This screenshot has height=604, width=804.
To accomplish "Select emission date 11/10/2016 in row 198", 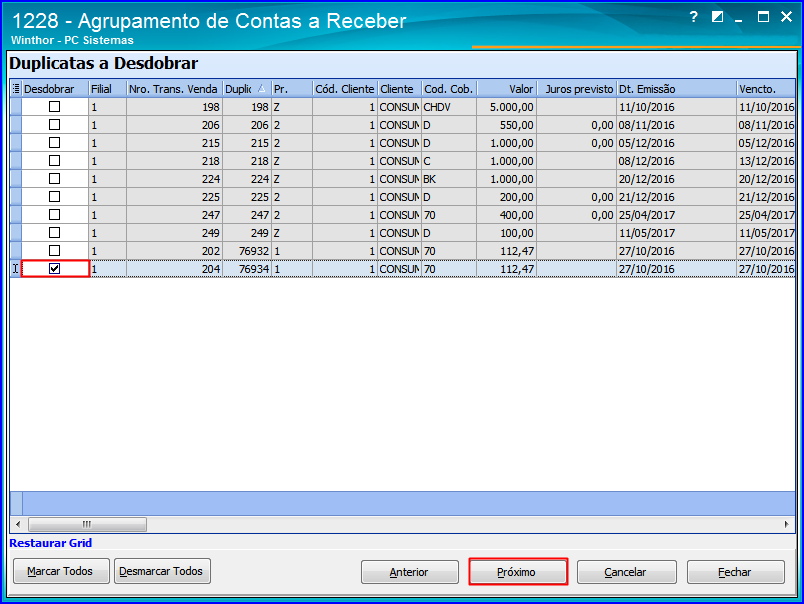I will (676, 107).
